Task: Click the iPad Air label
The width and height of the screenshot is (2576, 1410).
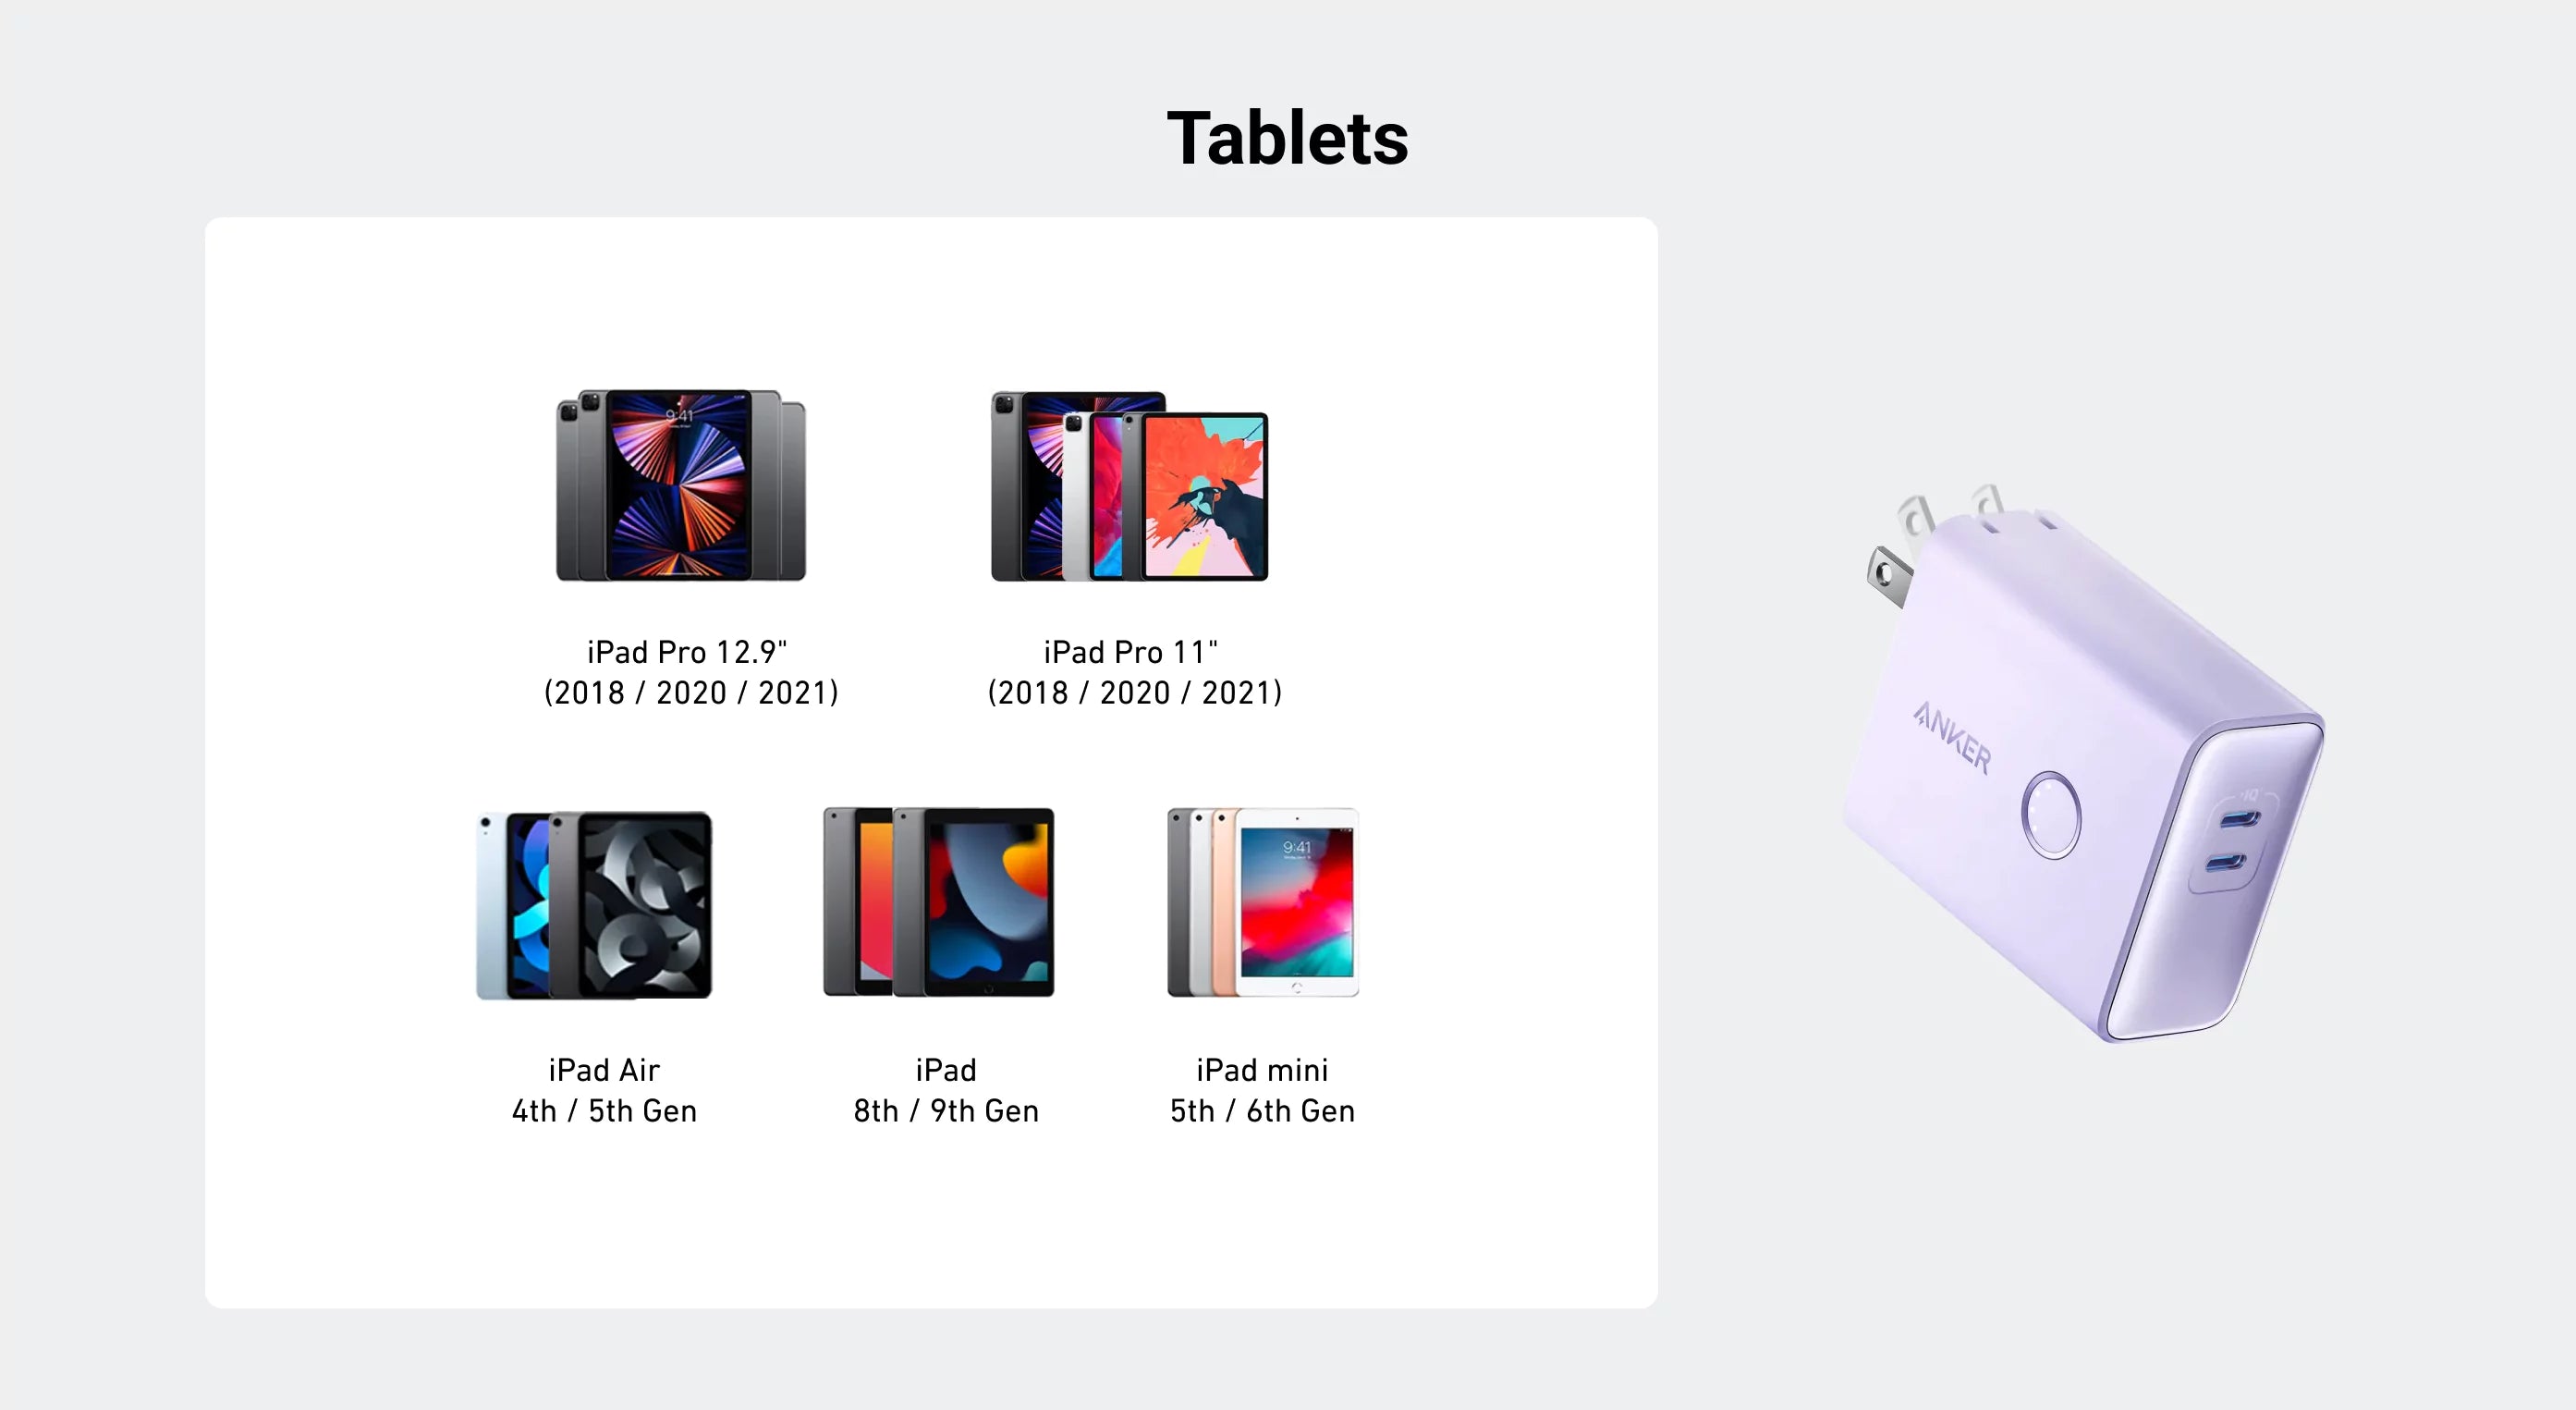Action: pos(604,1070)
